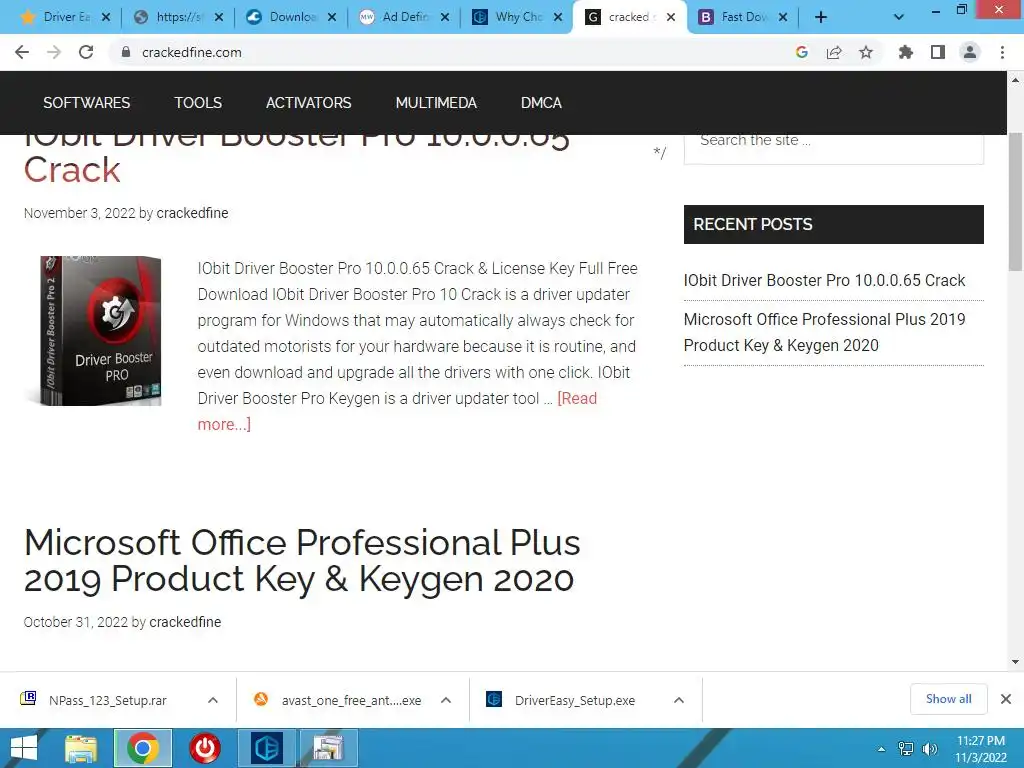Screen dimensions: 1024x768
Task: Bookmark this page with star
Action: [866, 52]
